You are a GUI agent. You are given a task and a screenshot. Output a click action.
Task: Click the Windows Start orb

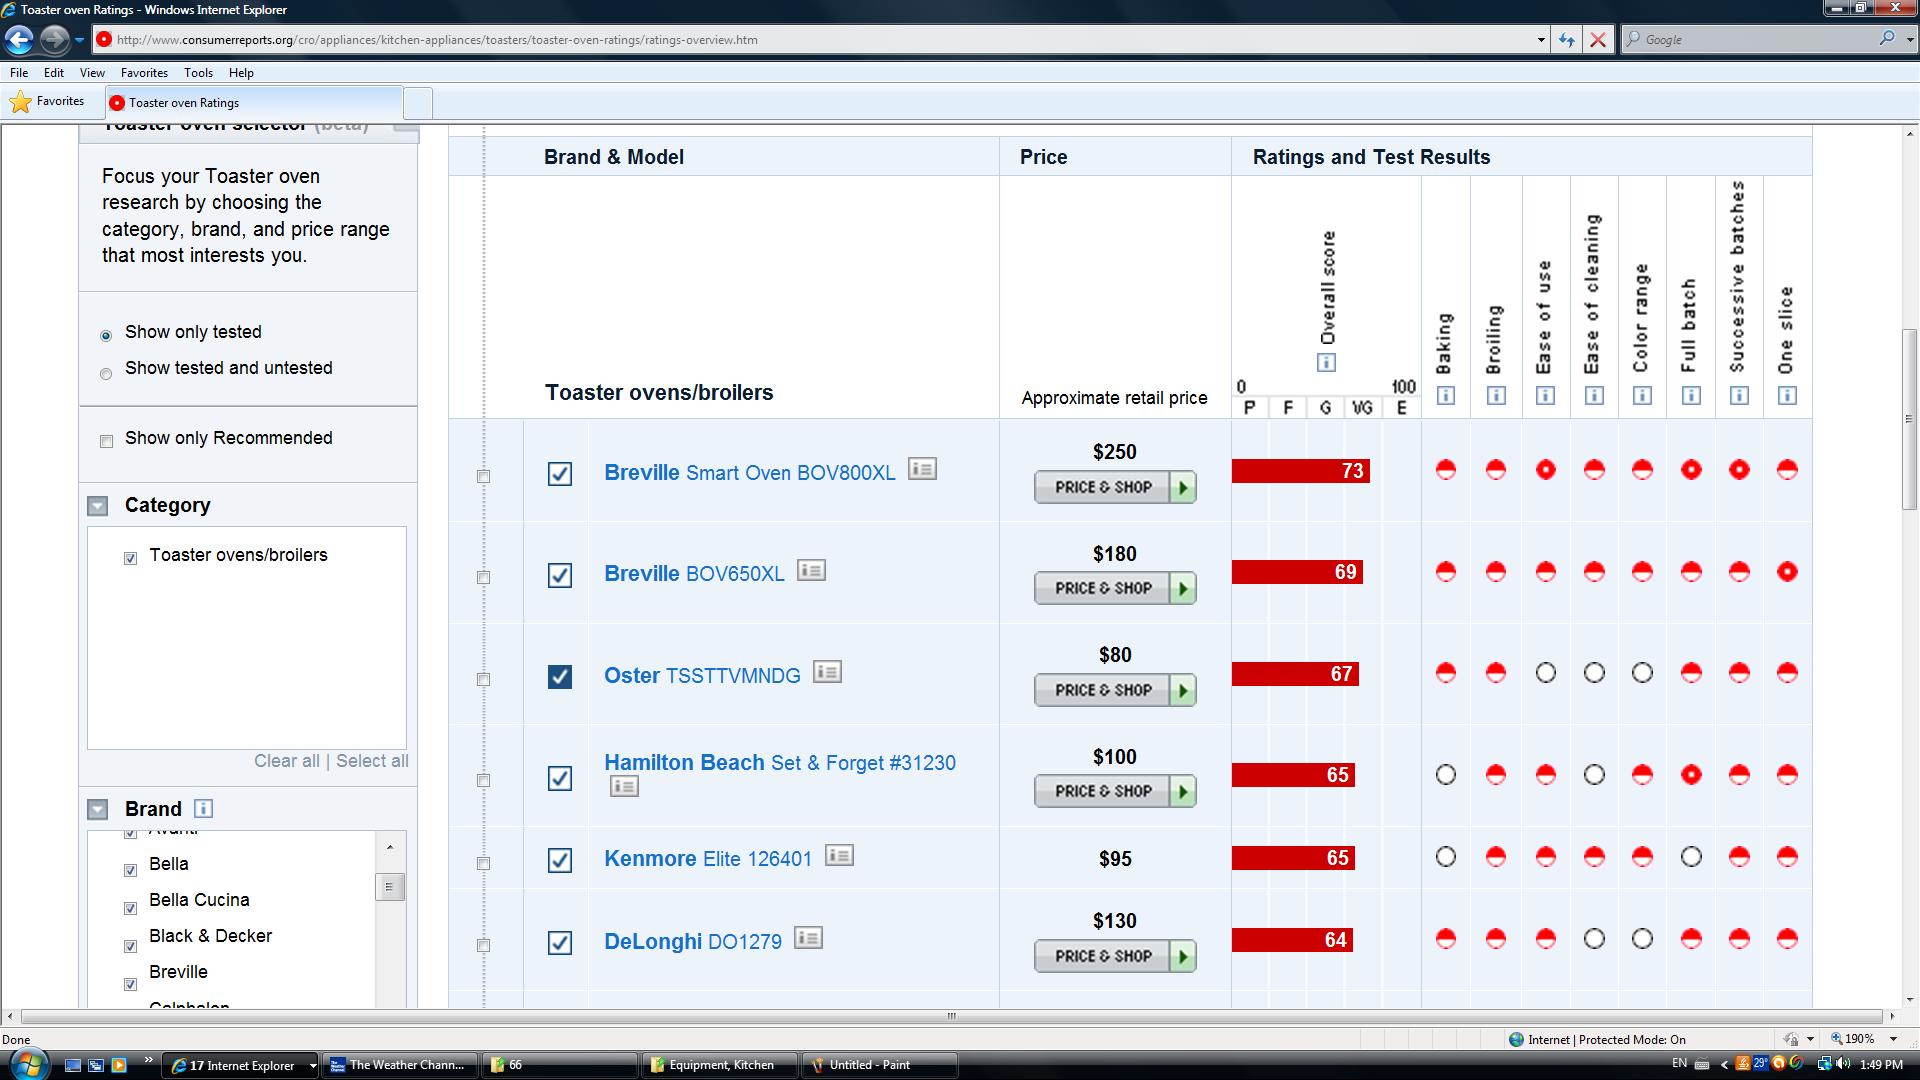(28, 1064)
